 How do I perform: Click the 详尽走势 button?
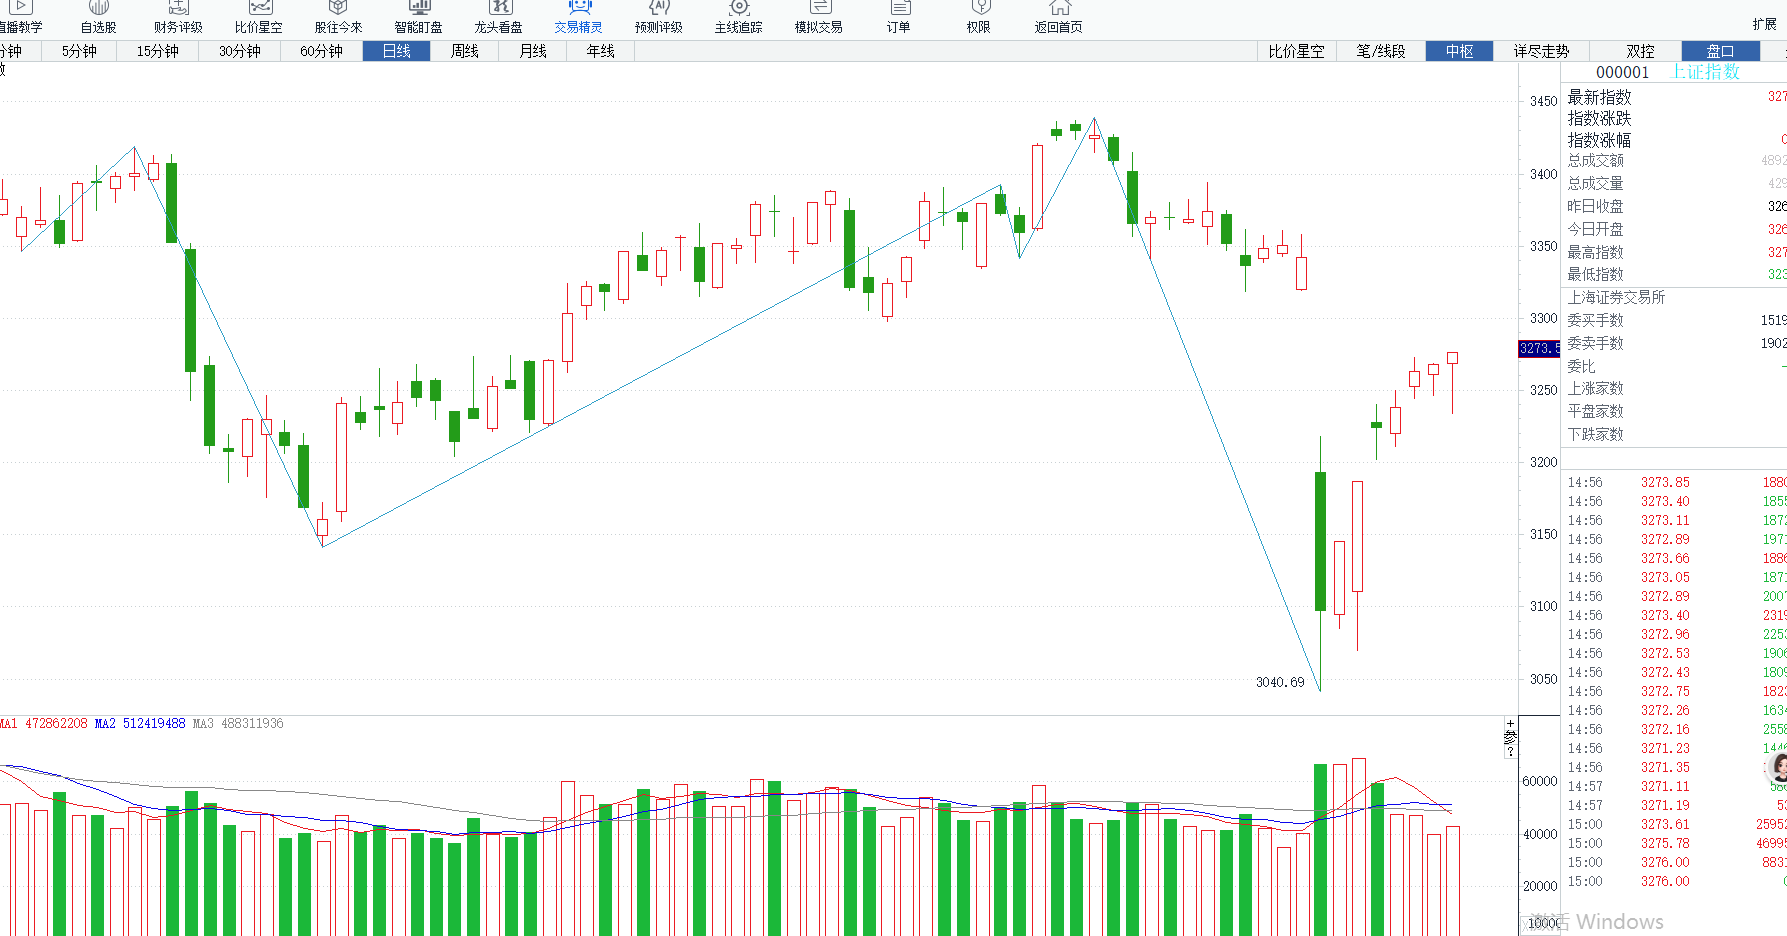(x=1540, y=51)
